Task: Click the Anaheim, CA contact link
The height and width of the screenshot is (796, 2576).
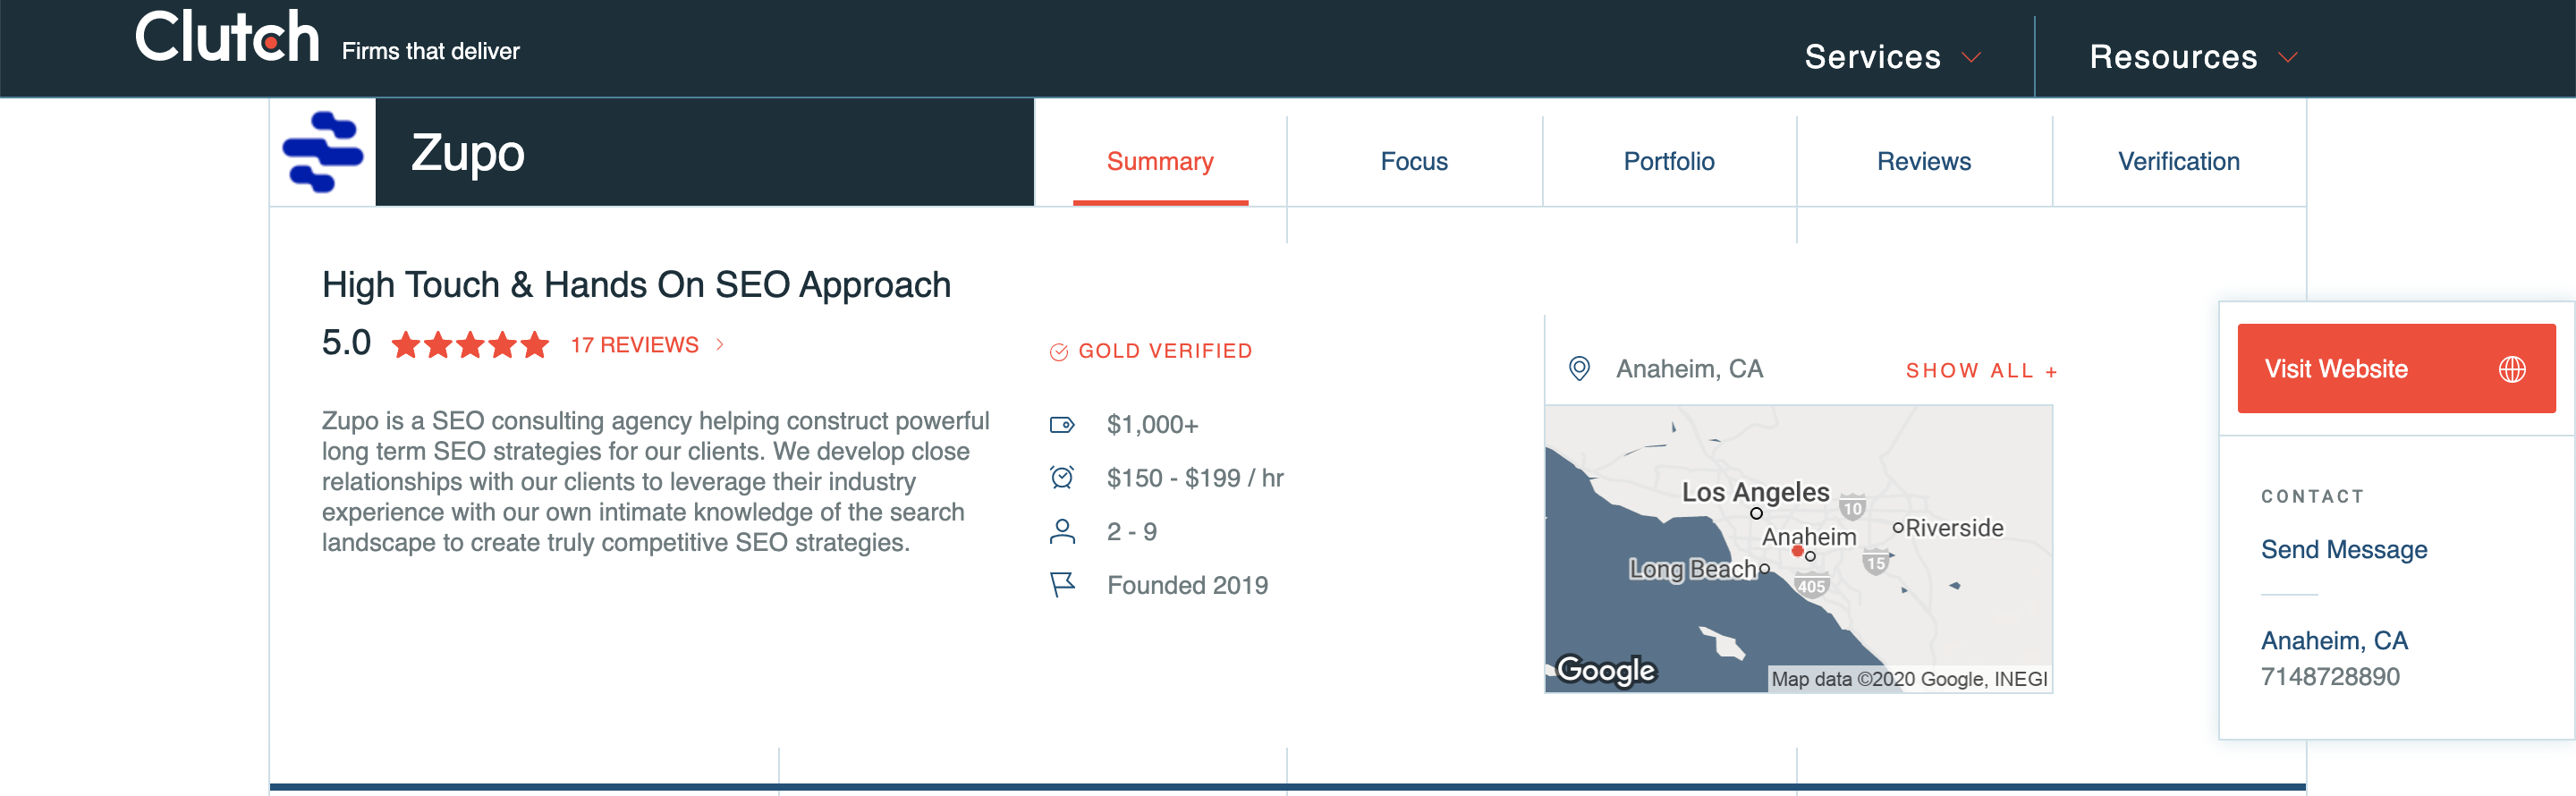Action: (2334, 641)
